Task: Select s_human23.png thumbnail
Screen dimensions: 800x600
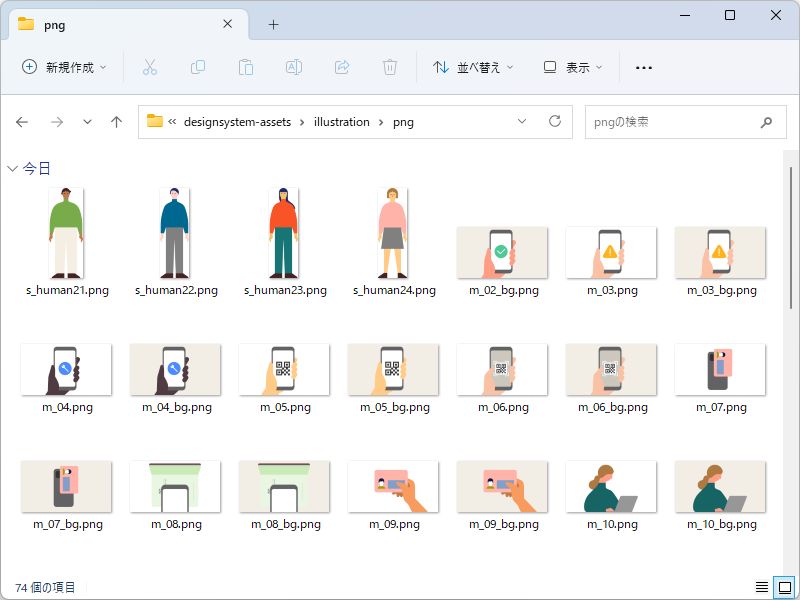Action: click(x=284, y=233)
